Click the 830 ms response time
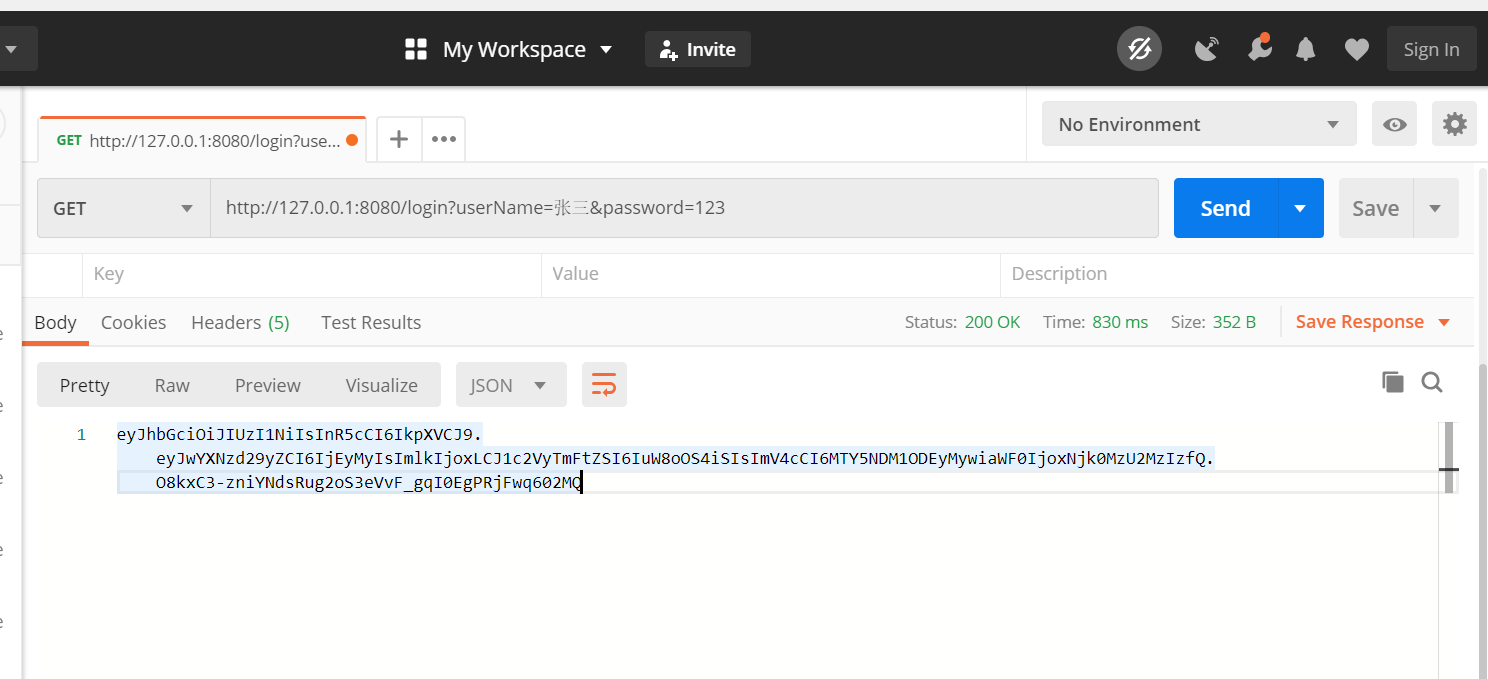Image resolution: width=1488 pixels, height=679 pixels. 1120,322
